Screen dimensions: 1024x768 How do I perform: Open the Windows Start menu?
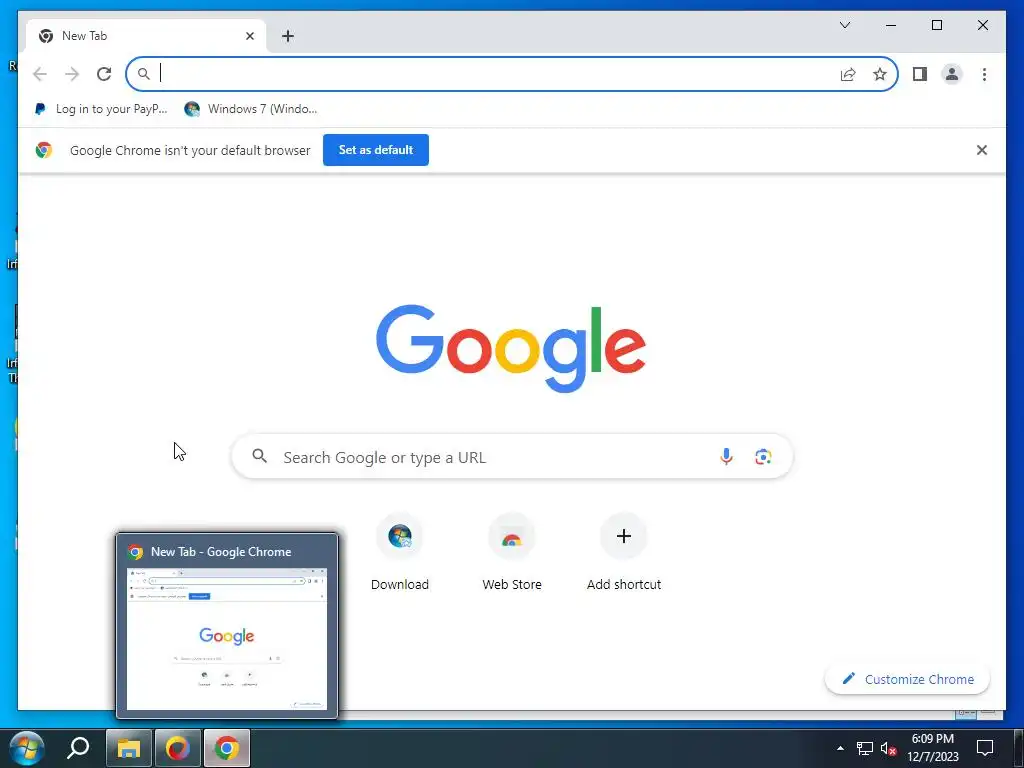[27, 748]
